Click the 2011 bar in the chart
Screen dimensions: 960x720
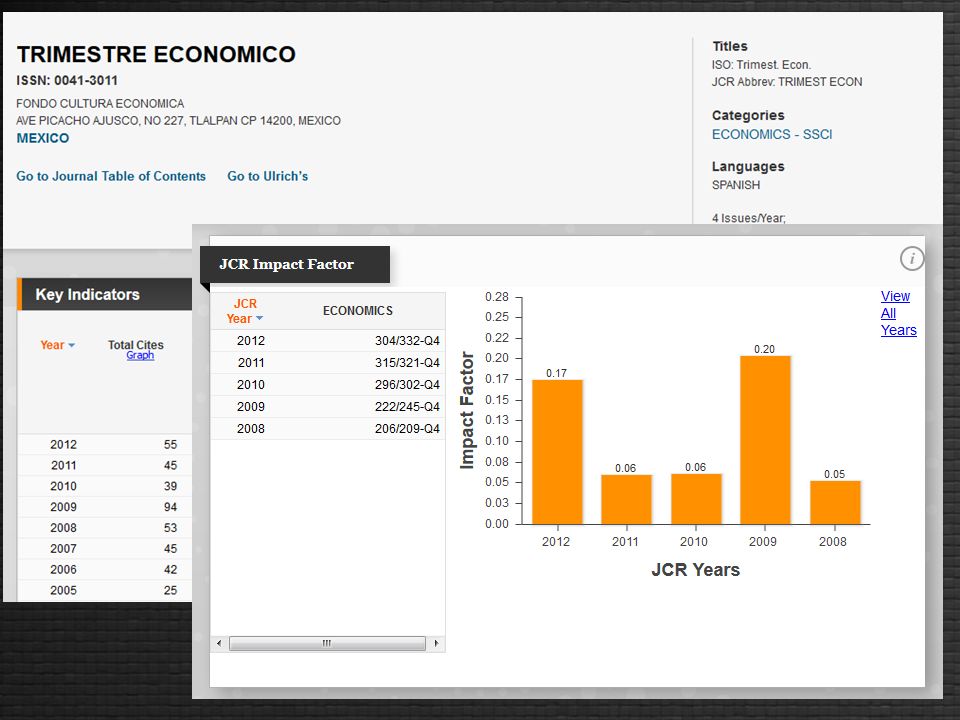[x=626, y=499]
